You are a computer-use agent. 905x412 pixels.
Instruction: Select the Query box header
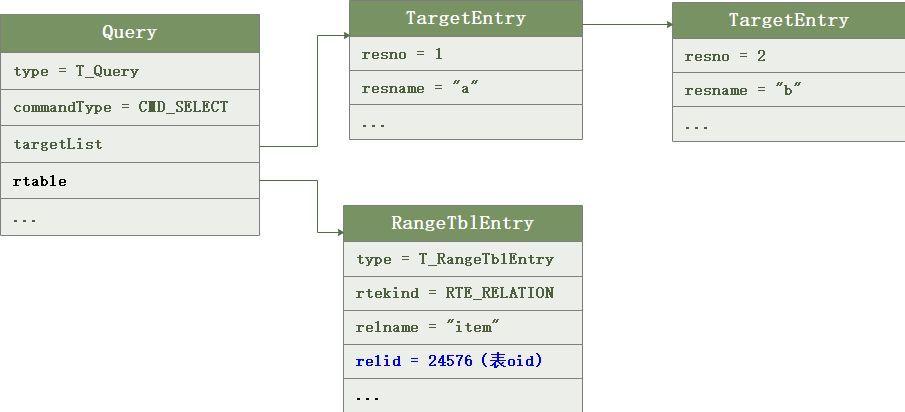click(x=129, y=33)
